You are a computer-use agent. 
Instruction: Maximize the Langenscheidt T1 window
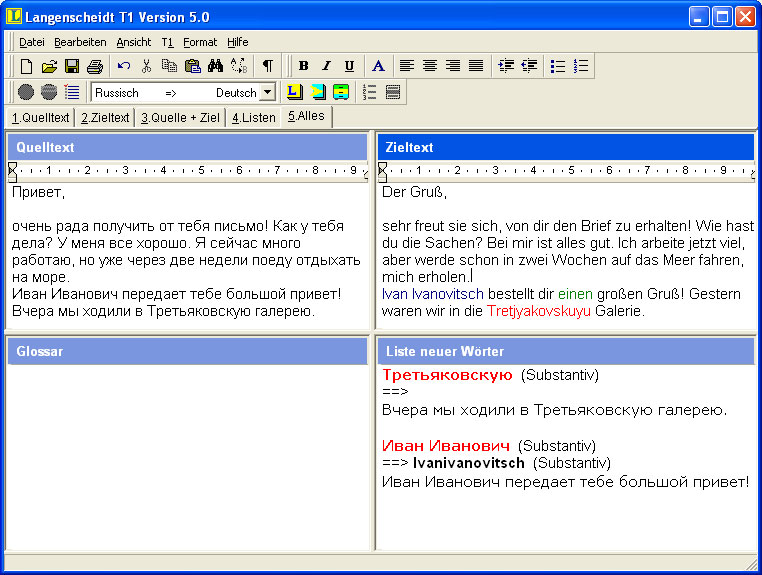click(x=722, y=17)
